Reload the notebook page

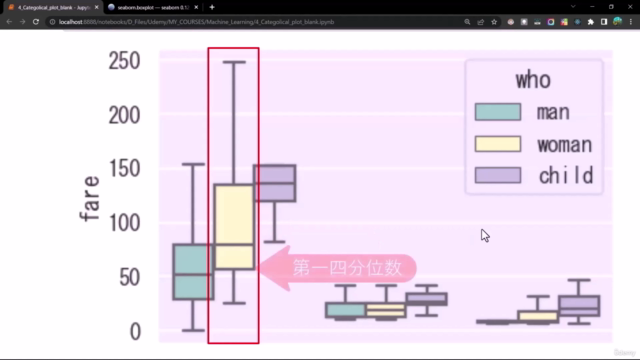tap(36, 22)
